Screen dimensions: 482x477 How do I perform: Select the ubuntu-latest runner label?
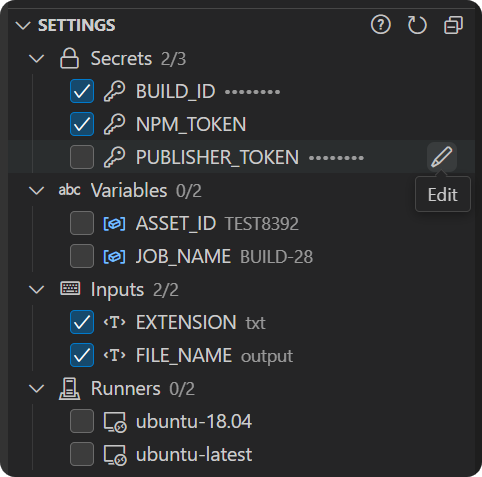(x=194, y=454)
